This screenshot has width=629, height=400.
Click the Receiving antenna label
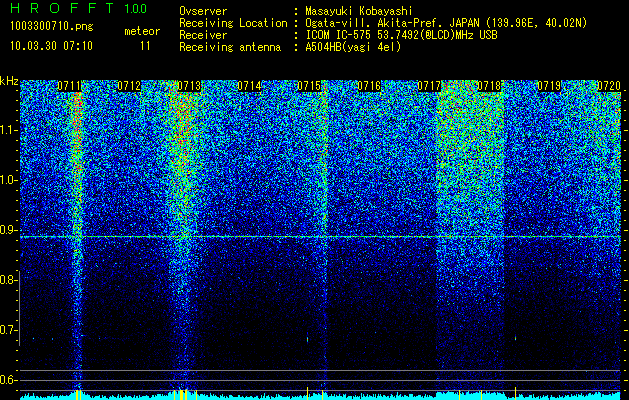tap(230, 47)
